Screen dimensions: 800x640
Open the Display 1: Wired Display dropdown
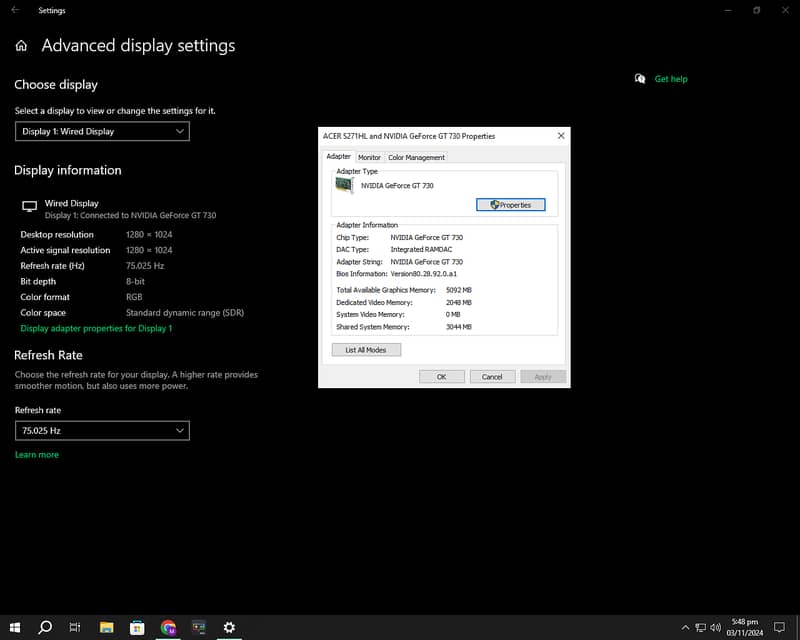click(102, 131)
